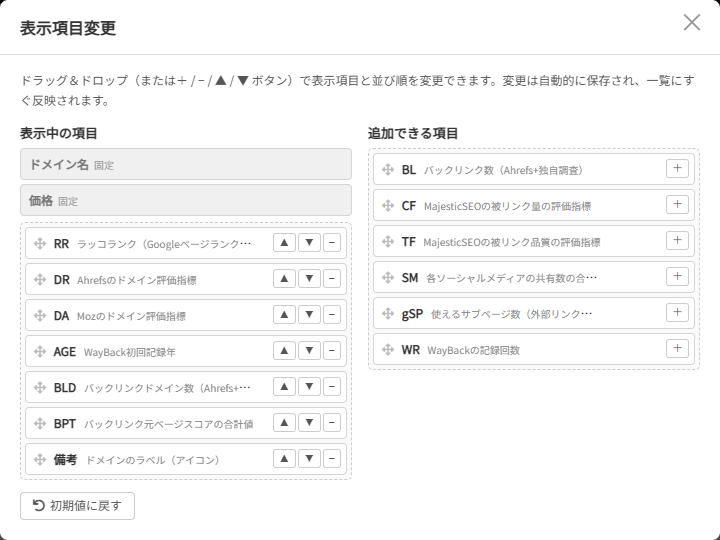Viewport: 720px width, 540px height.
Task: Click 備考 ドメインのラベル text
Action: pos(153,460)
